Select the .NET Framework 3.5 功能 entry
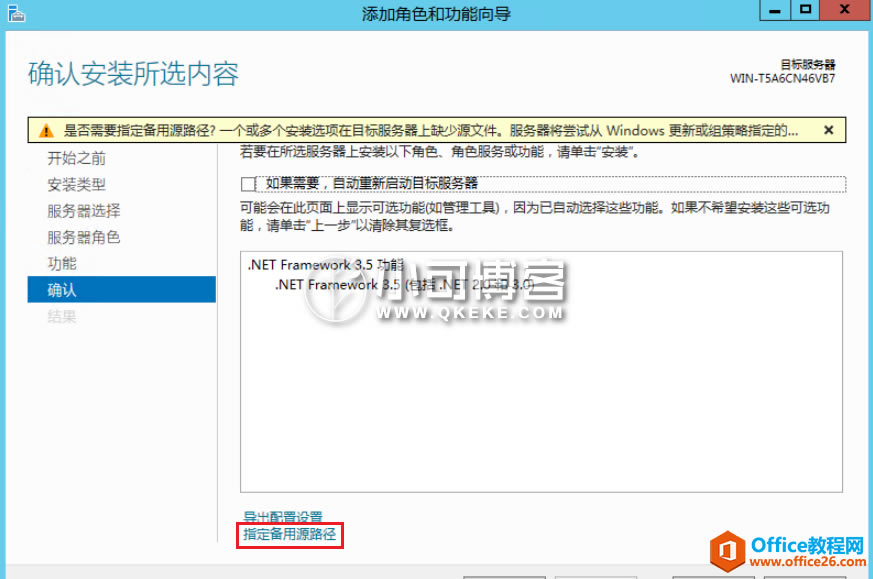Image resolution: width=873 pixels, height=579 pixels. click(325, 265)
